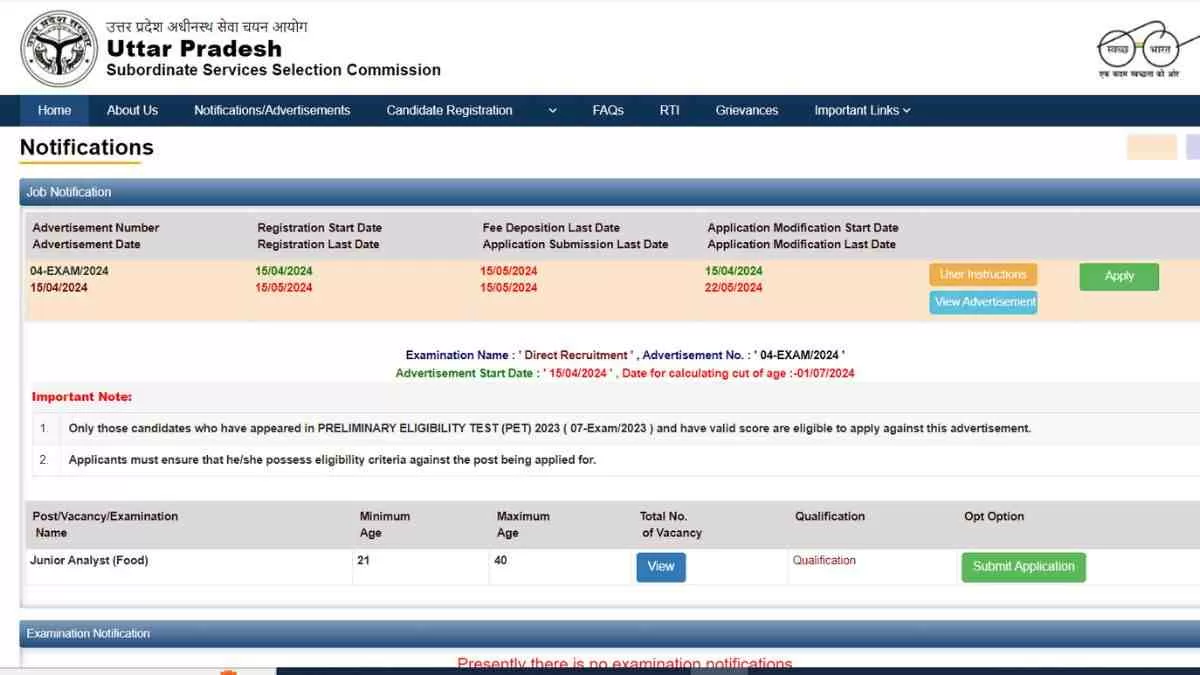Open the FAQs page
1200x675 pixels.
607,110
